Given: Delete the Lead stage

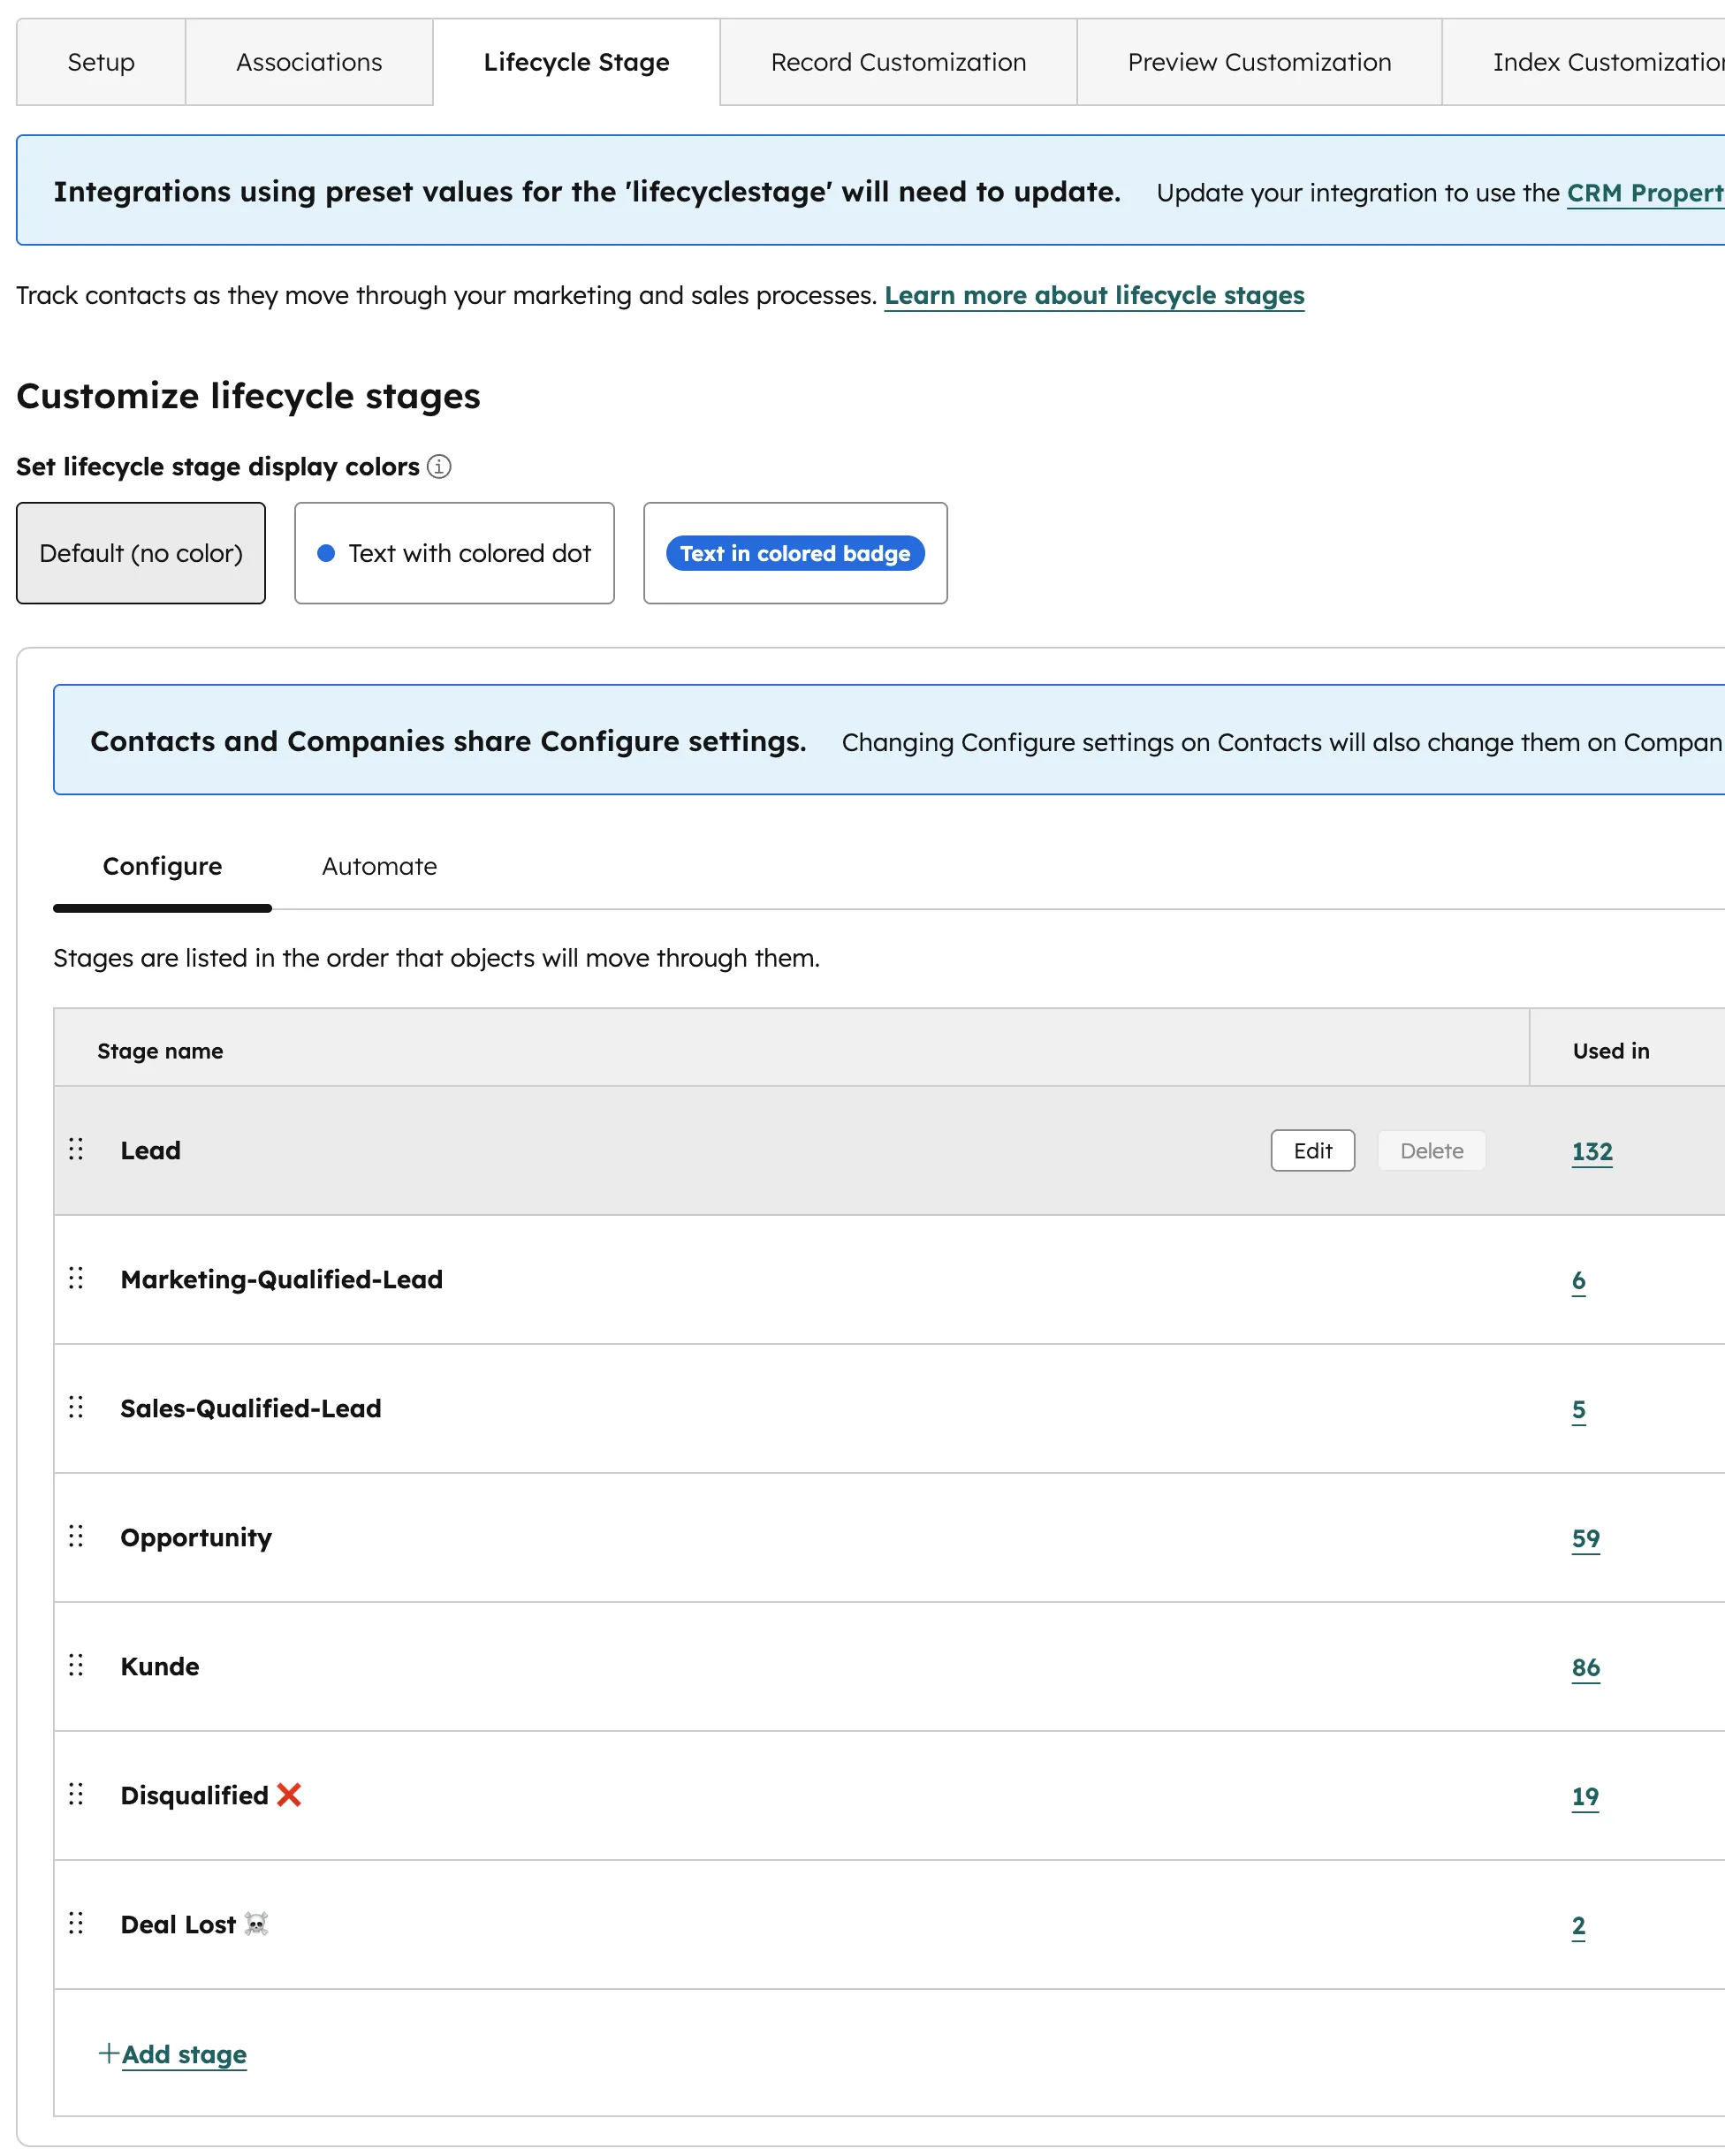Looking at the screenshot, I should coord(1431,1150).
